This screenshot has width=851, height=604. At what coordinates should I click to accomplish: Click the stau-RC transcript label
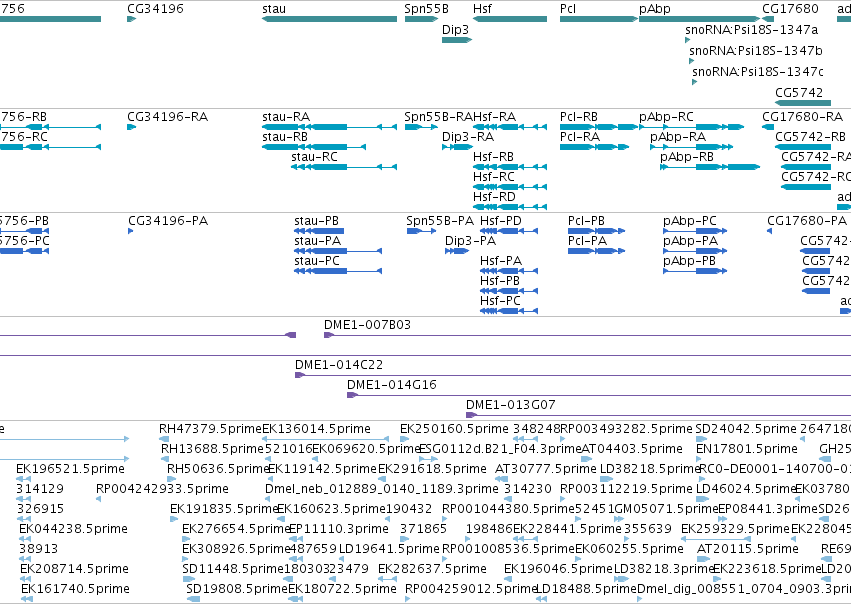coord(314,157)
